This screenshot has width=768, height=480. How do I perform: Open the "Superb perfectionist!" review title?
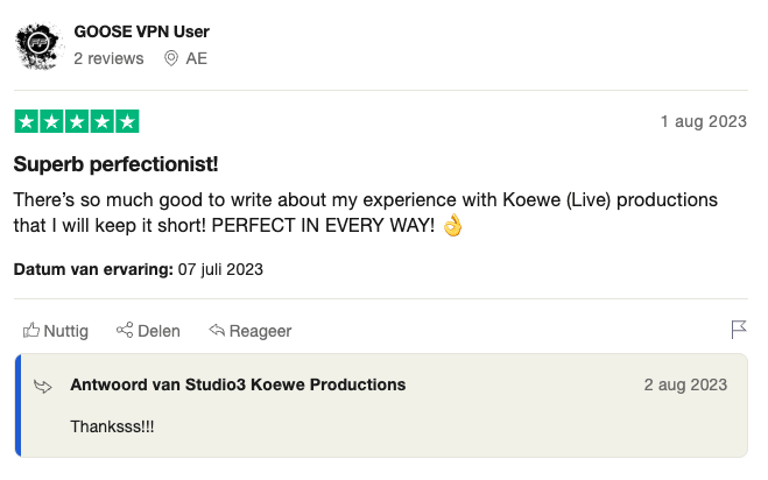click(116, 163)
